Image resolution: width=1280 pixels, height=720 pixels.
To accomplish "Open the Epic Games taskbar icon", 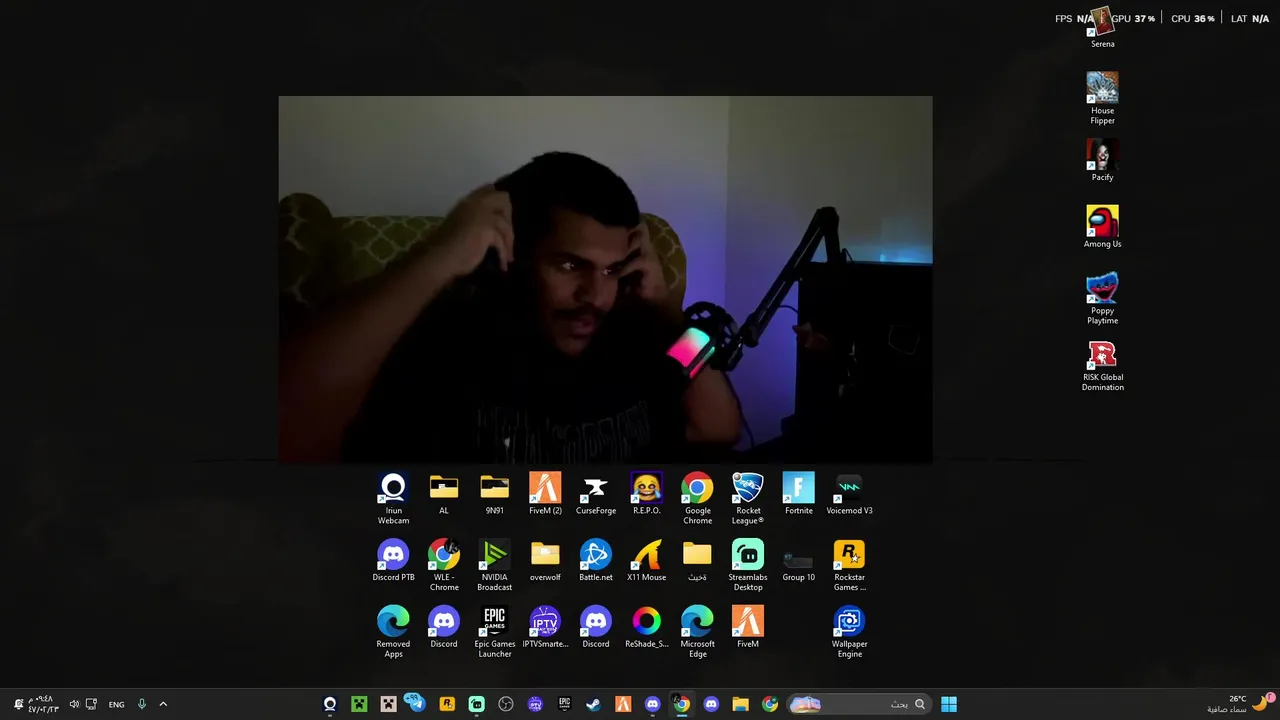I will tap(564, 704).
